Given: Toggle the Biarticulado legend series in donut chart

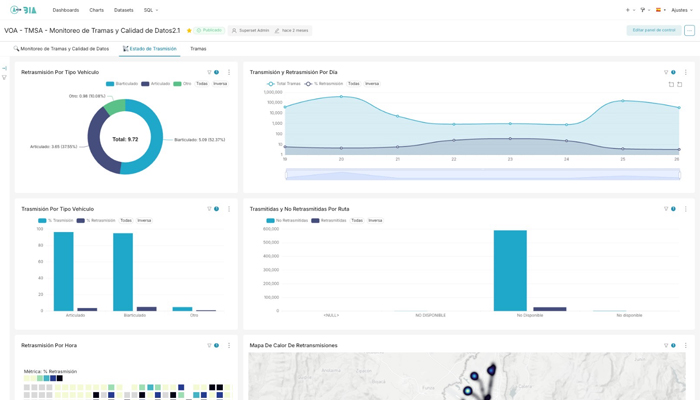Looking at the screenshot, I should pyautogui.click(x=122, y=84).
